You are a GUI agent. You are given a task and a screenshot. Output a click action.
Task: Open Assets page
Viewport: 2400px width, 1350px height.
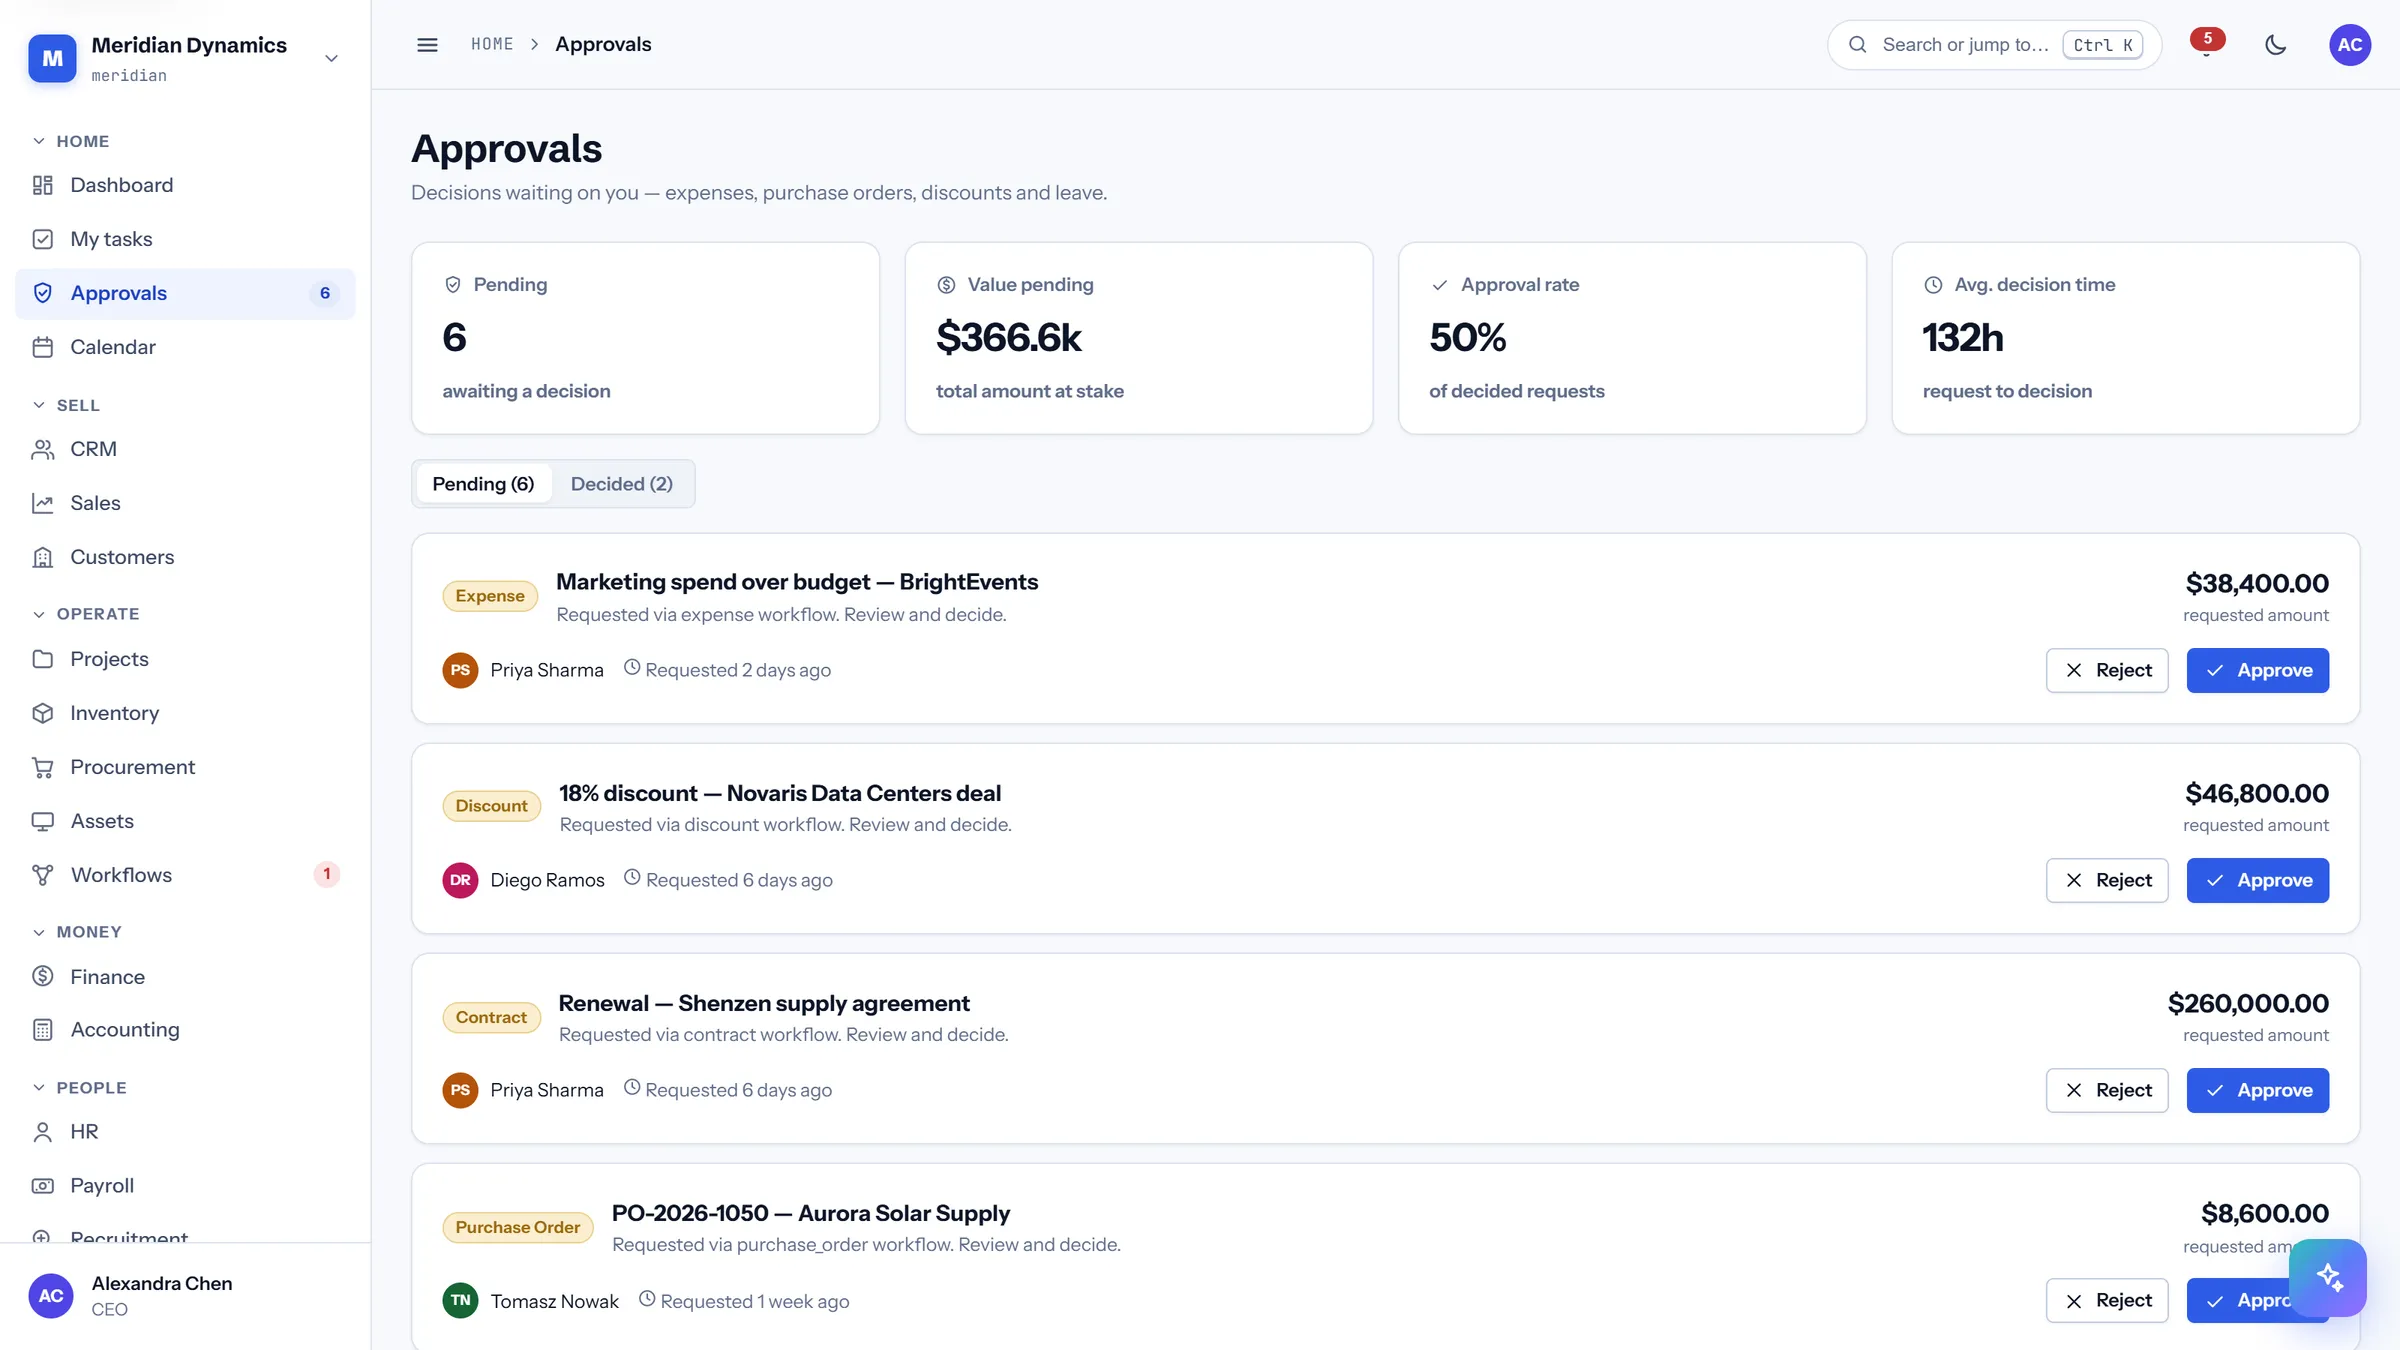tap(185, 821)
